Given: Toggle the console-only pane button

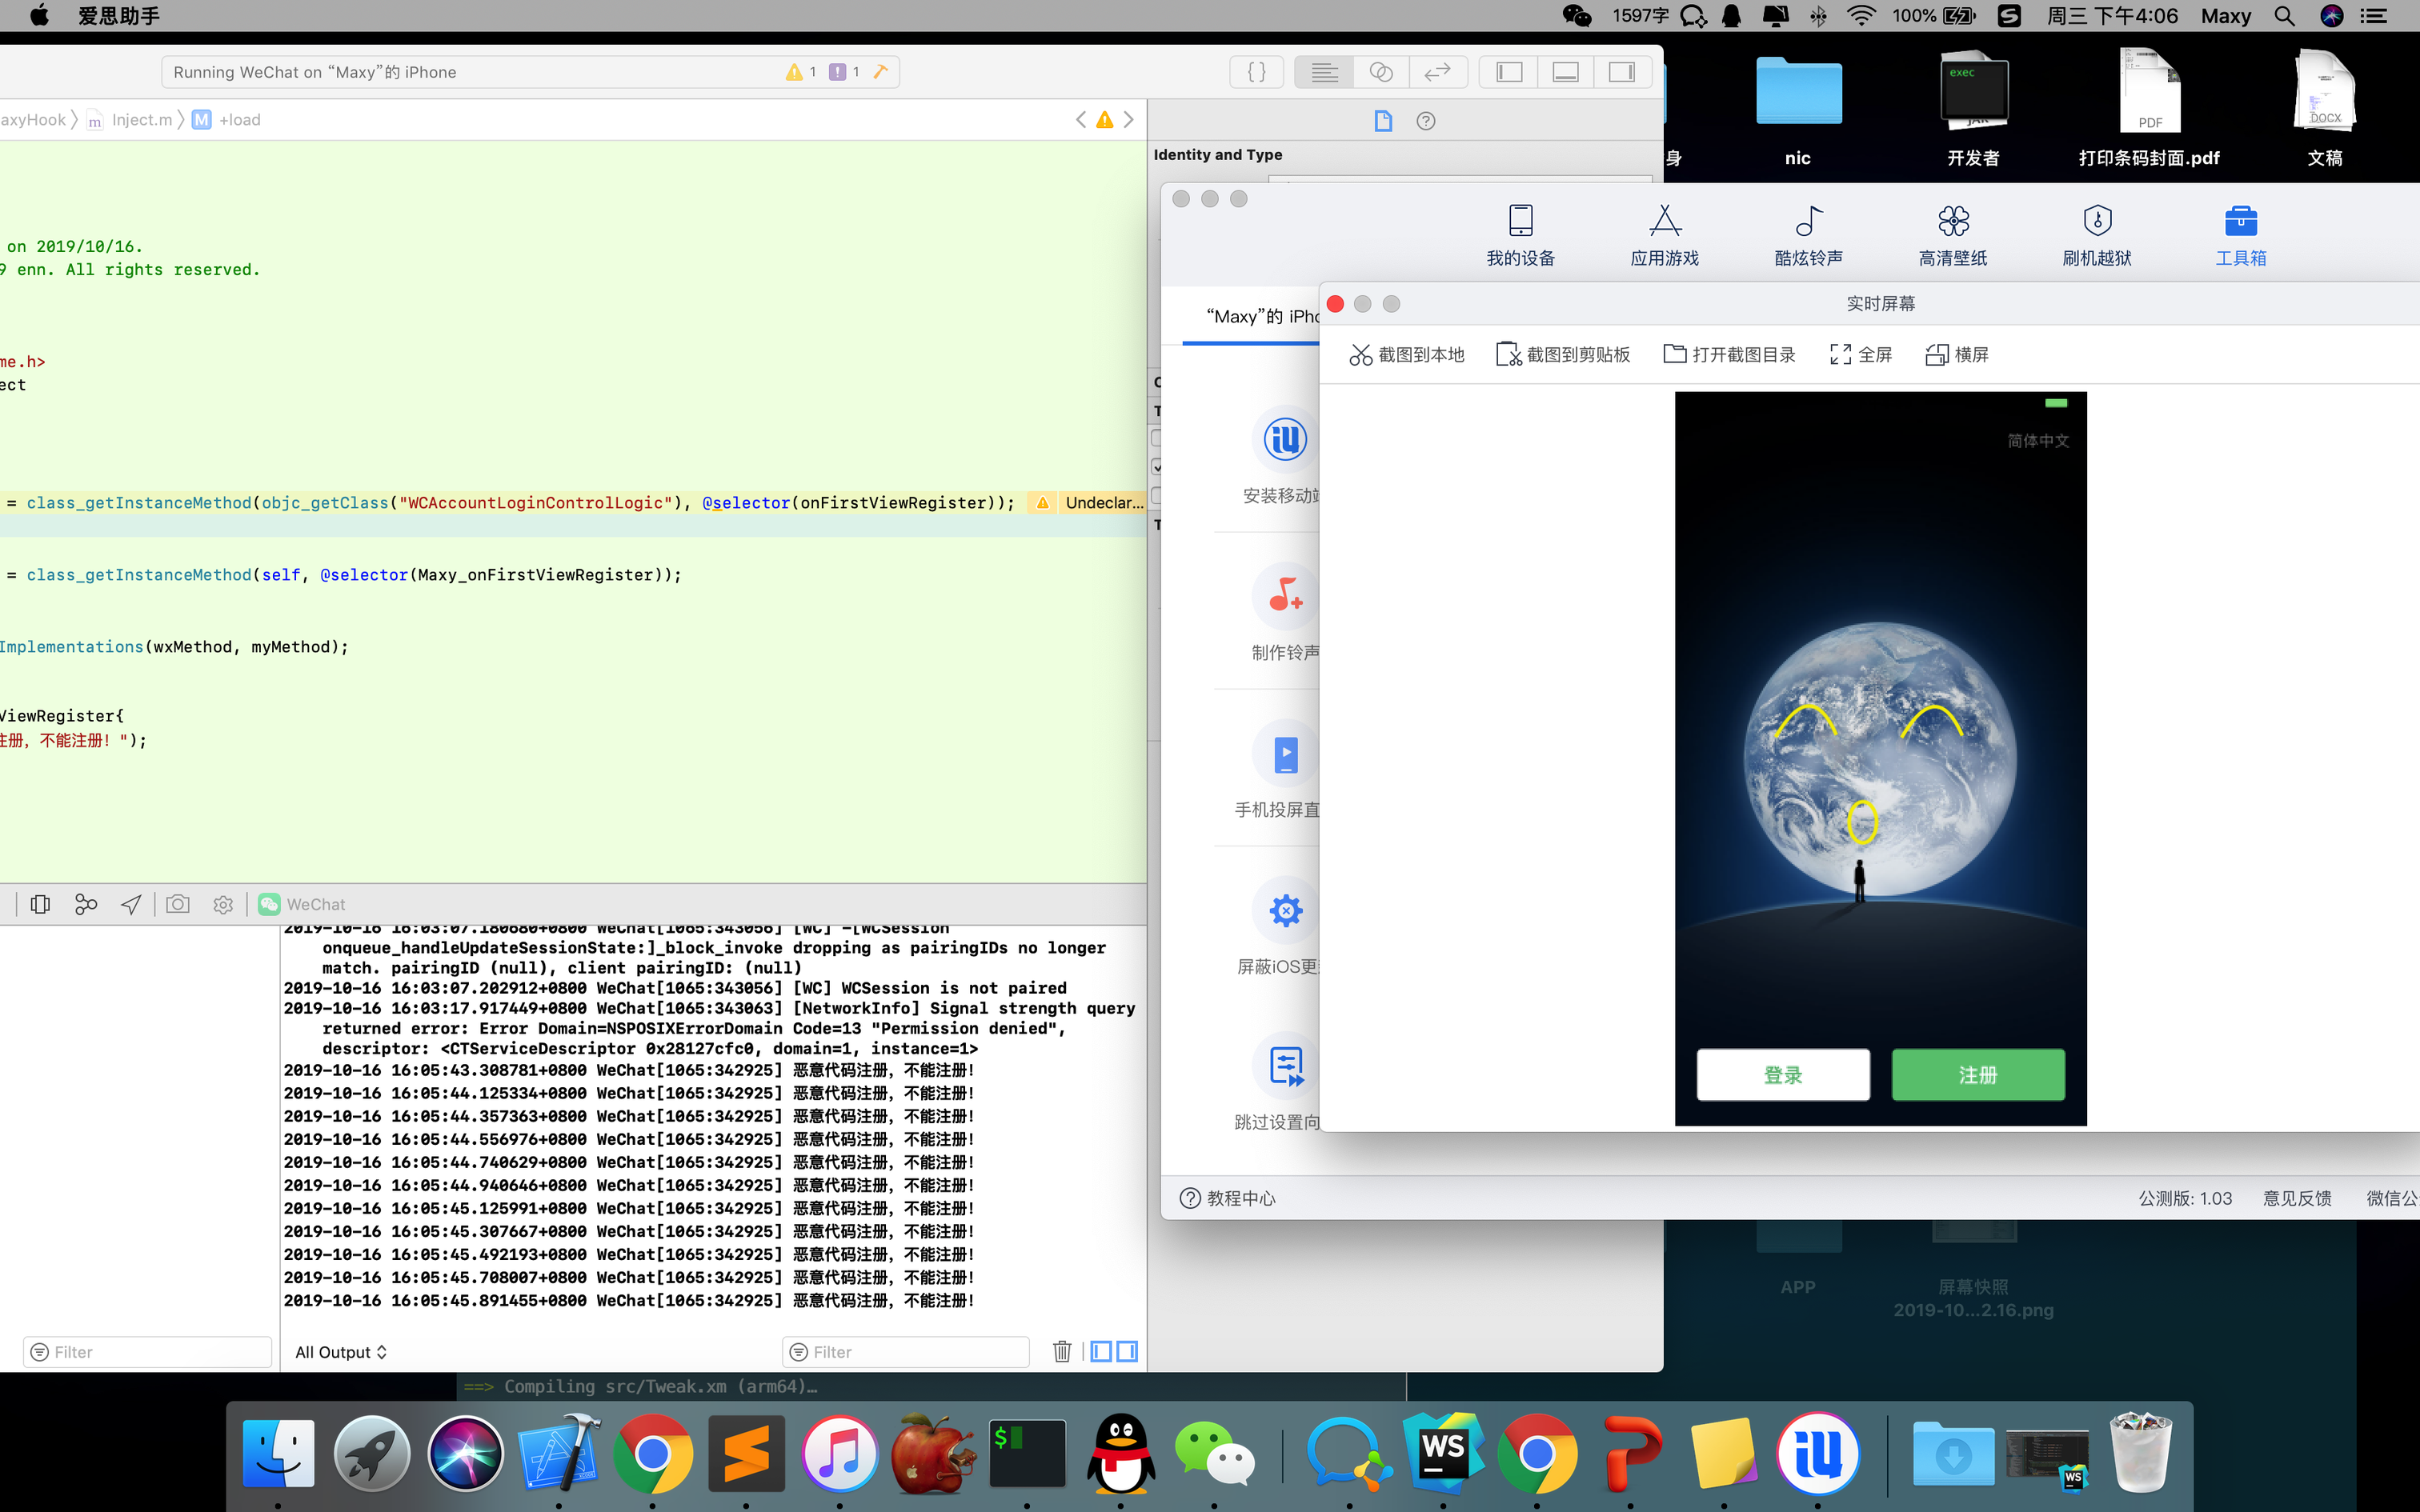Looking at the screenshot, I should (x=1127, y=1352).
